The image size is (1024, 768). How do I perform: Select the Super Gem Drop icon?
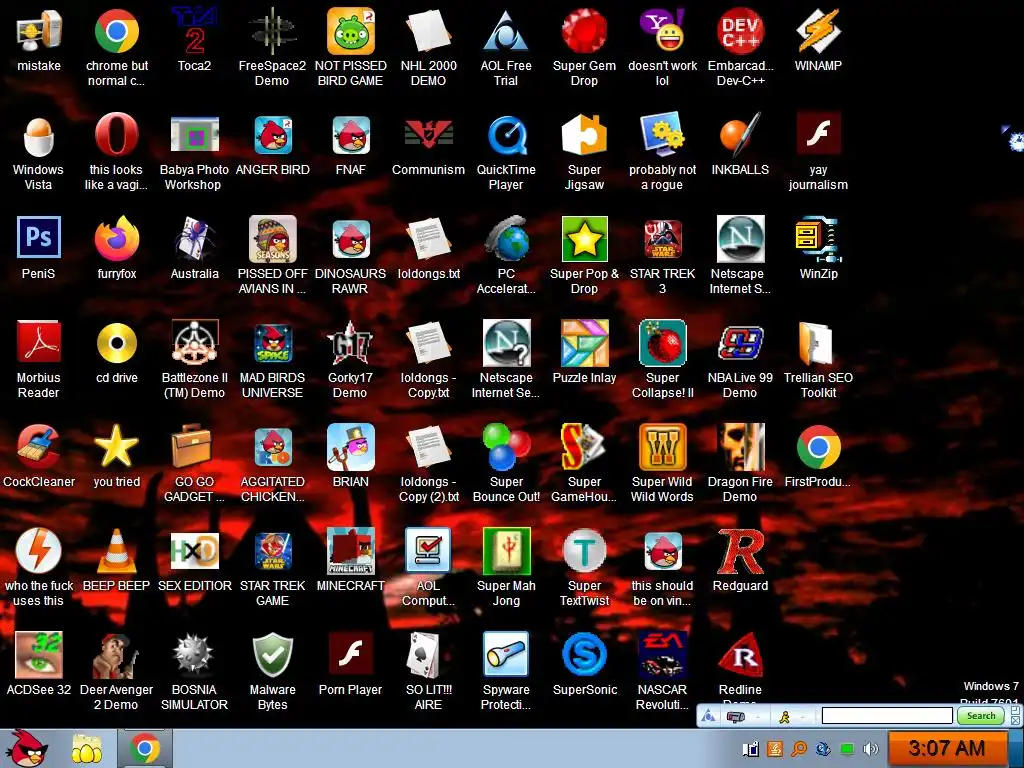point(584,31)
